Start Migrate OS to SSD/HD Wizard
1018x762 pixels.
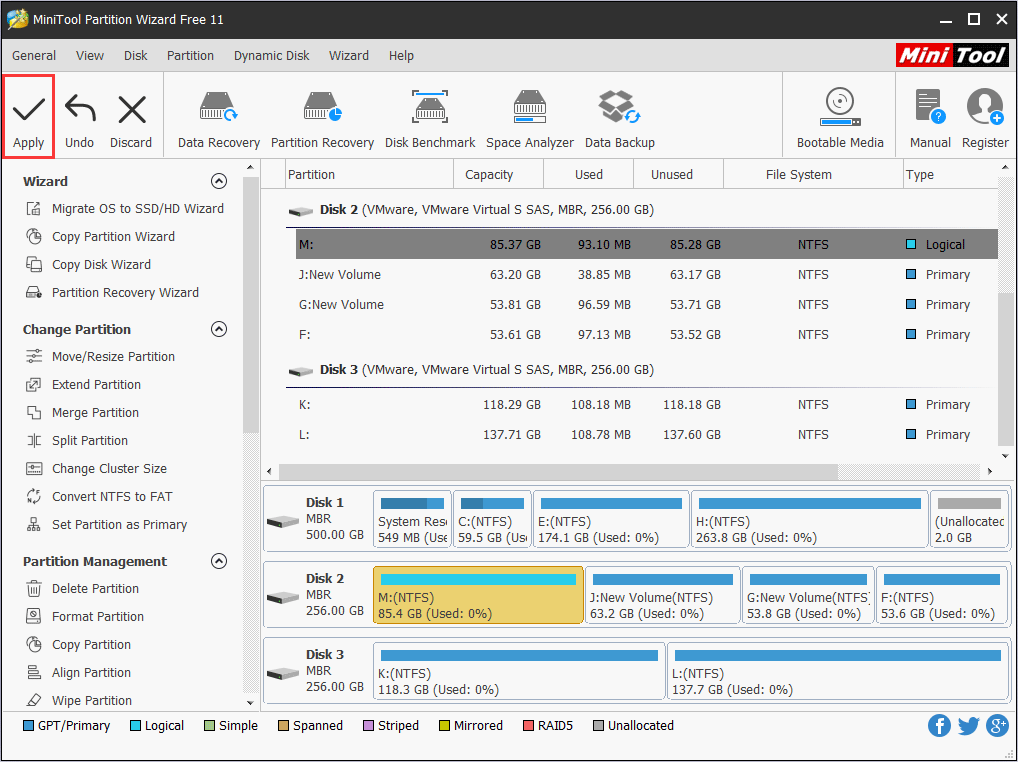point(125,208)
